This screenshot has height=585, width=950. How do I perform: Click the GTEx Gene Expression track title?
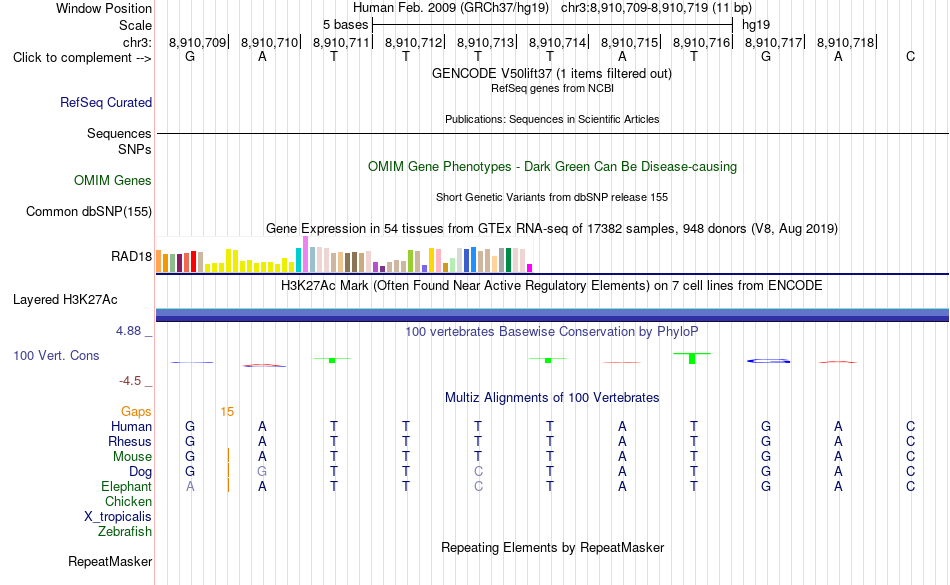click(551, 228)
